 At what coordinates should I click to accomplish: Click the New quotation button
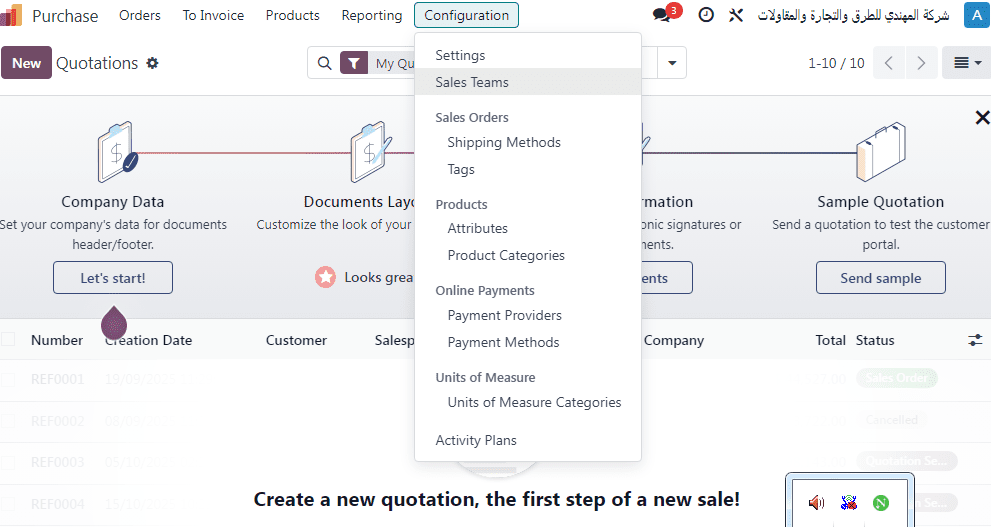(26, 63)
